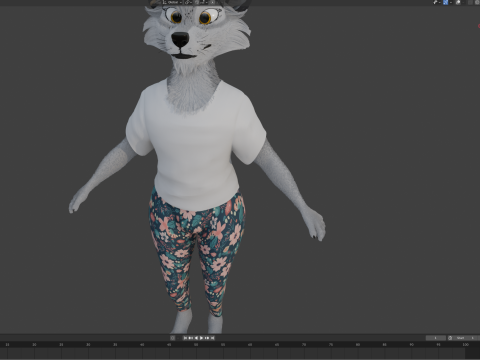The width and height of the screenshot is (480, 360).
Task: Click frame 50 on the timeline ruler
Action: coord(196,345)
